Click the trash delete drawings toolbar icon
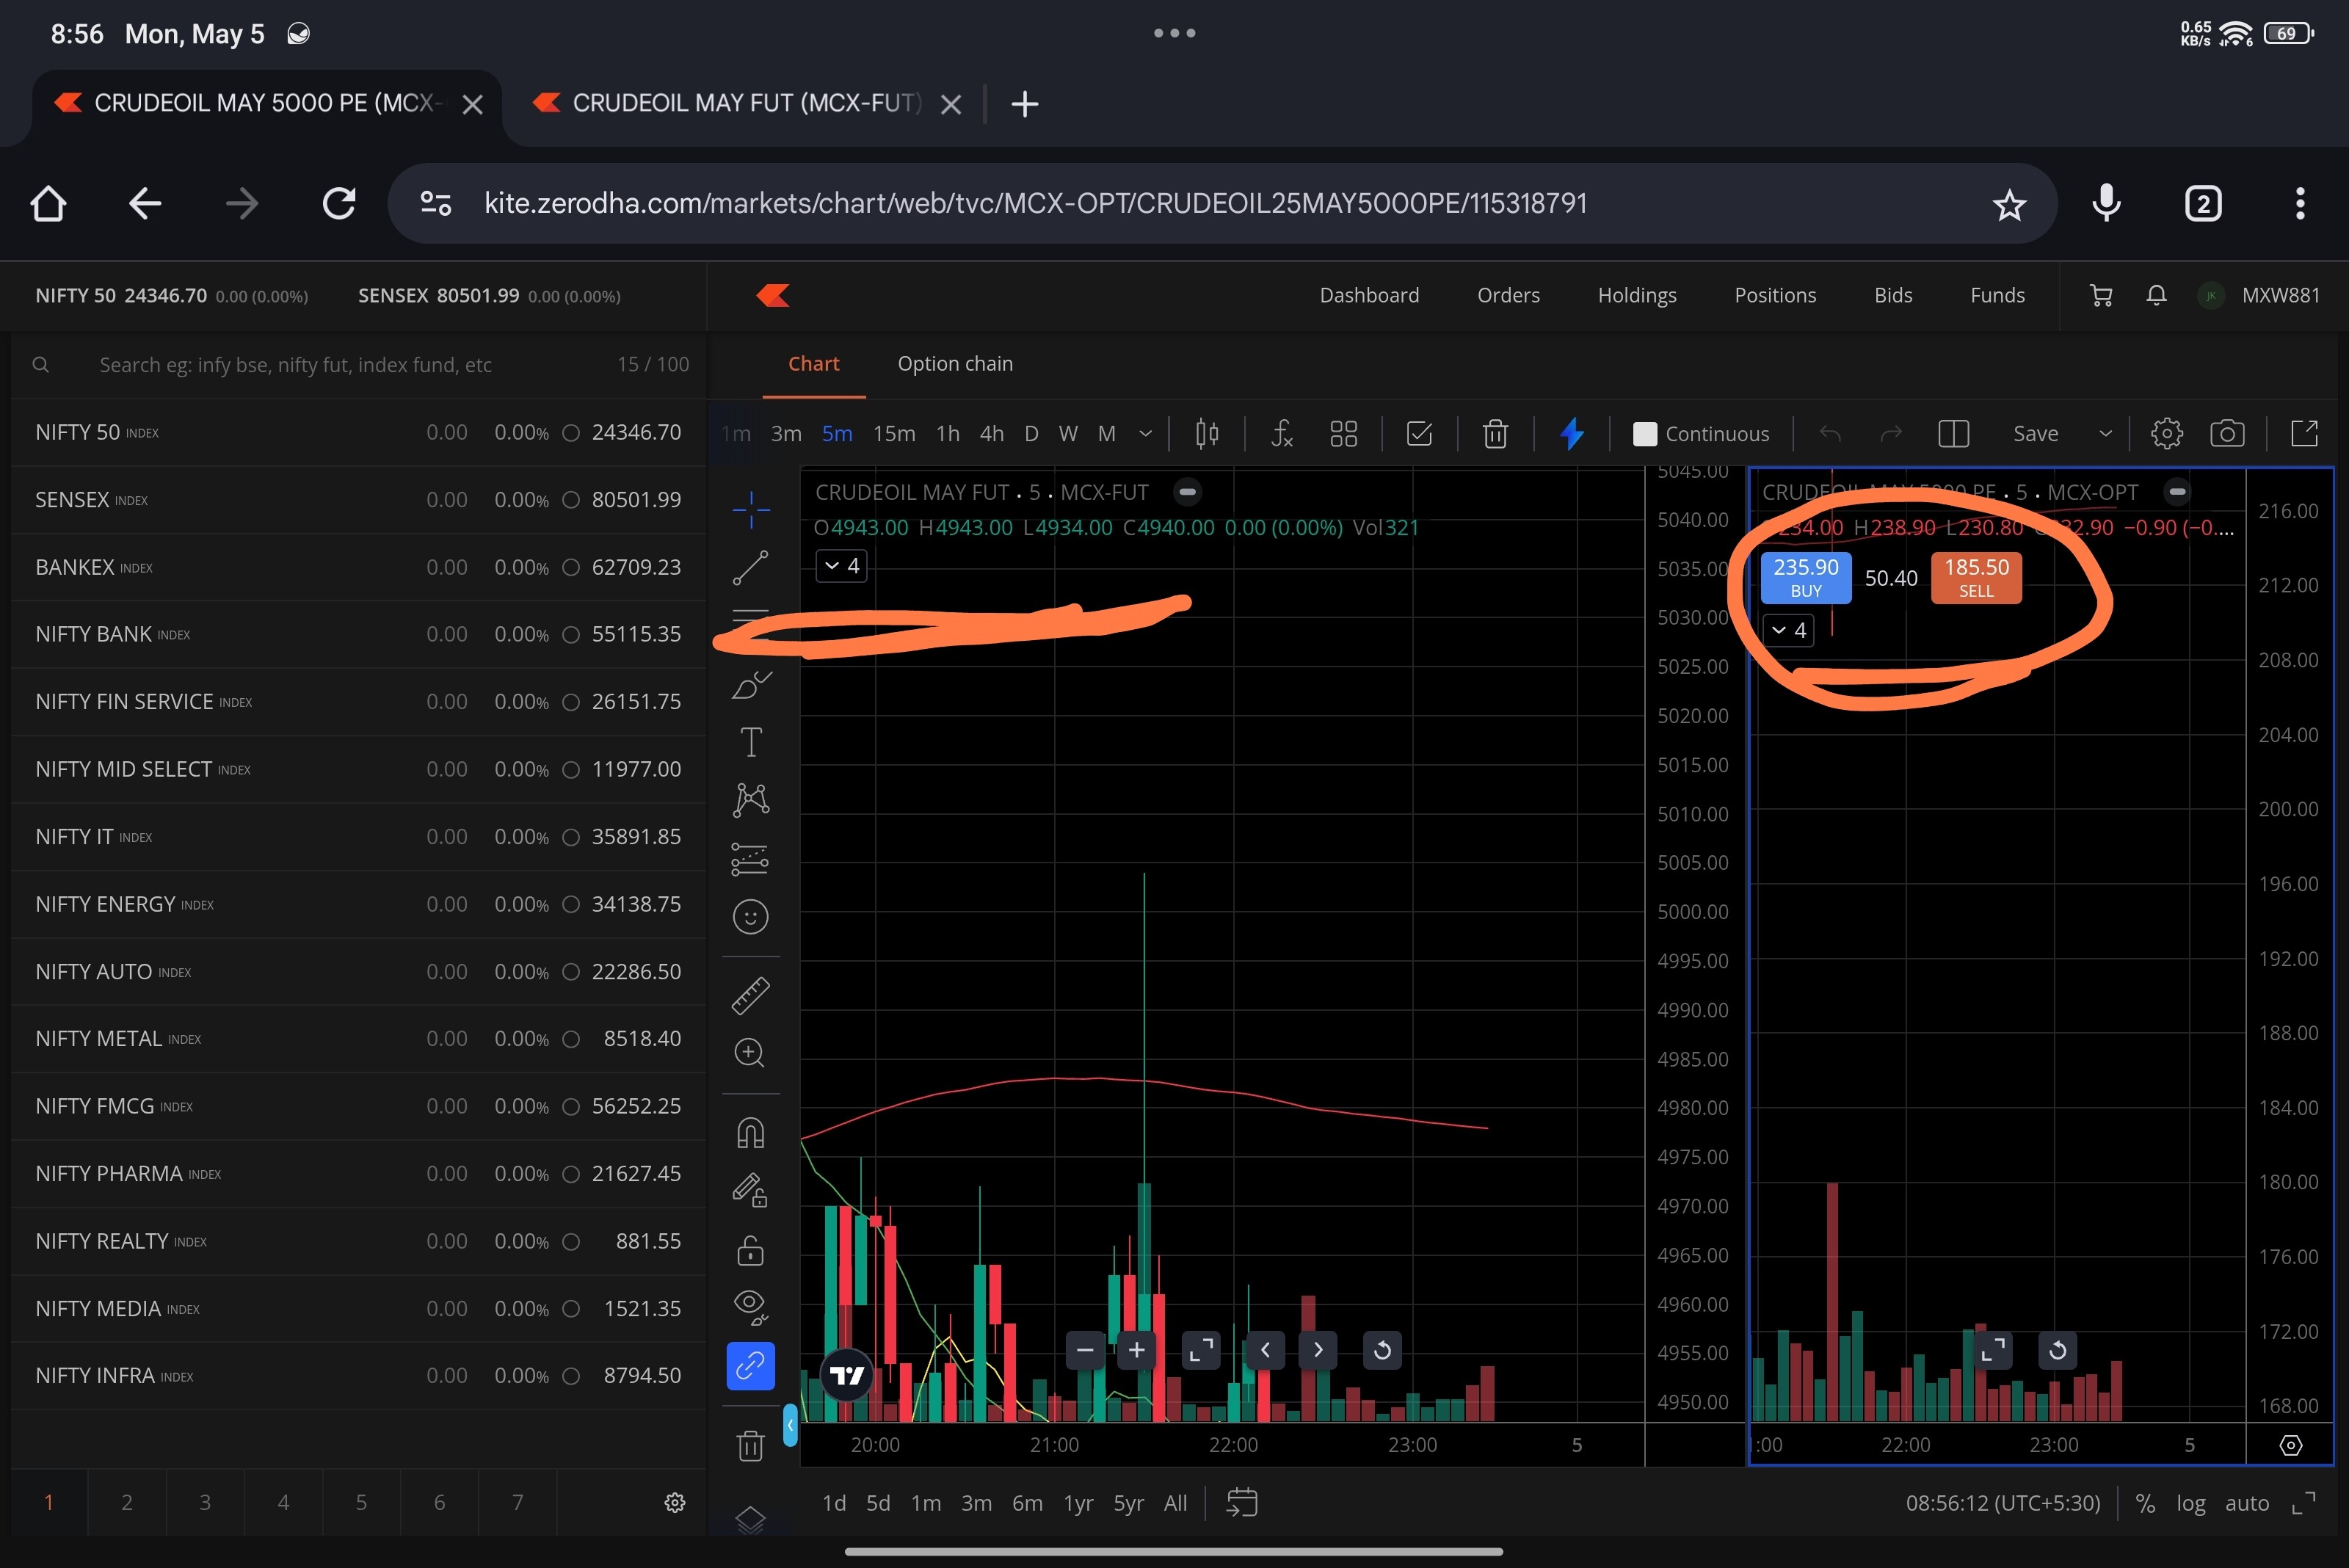 pyautogui.click(x=1495, y=433)
